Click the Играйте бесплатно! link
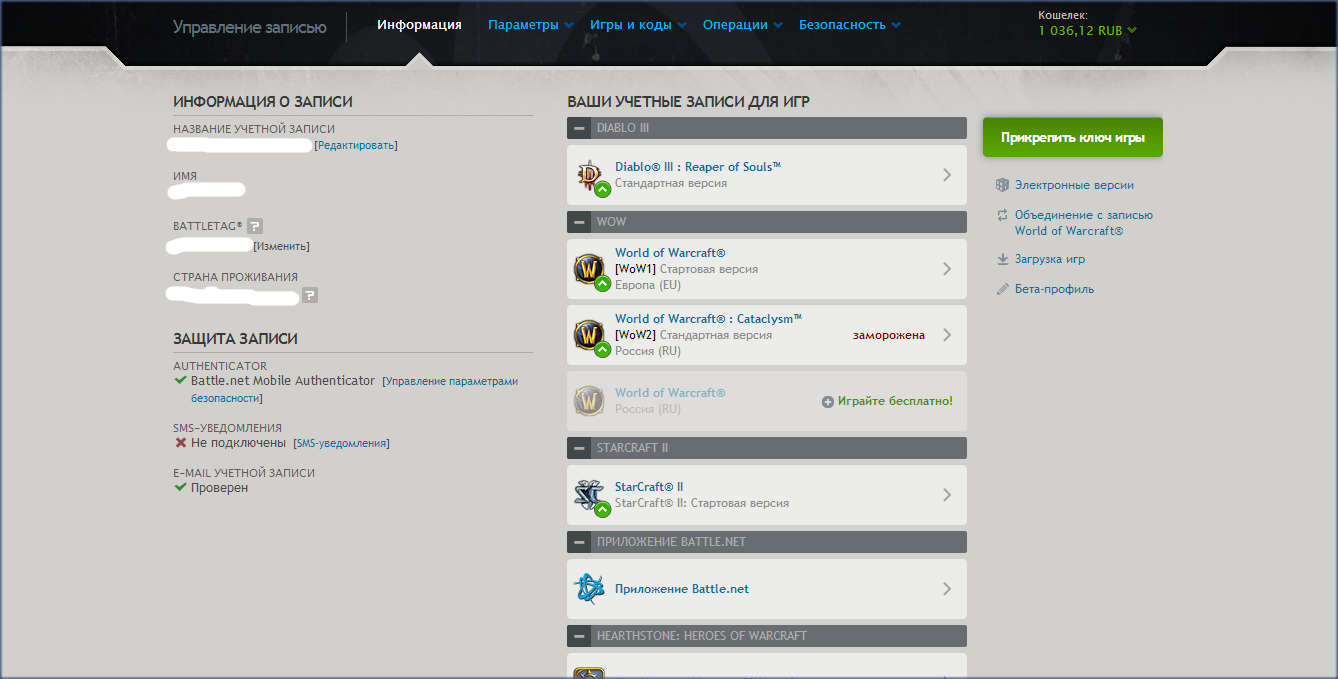Viewport: 1338px width, 679px height. (895, 401)
